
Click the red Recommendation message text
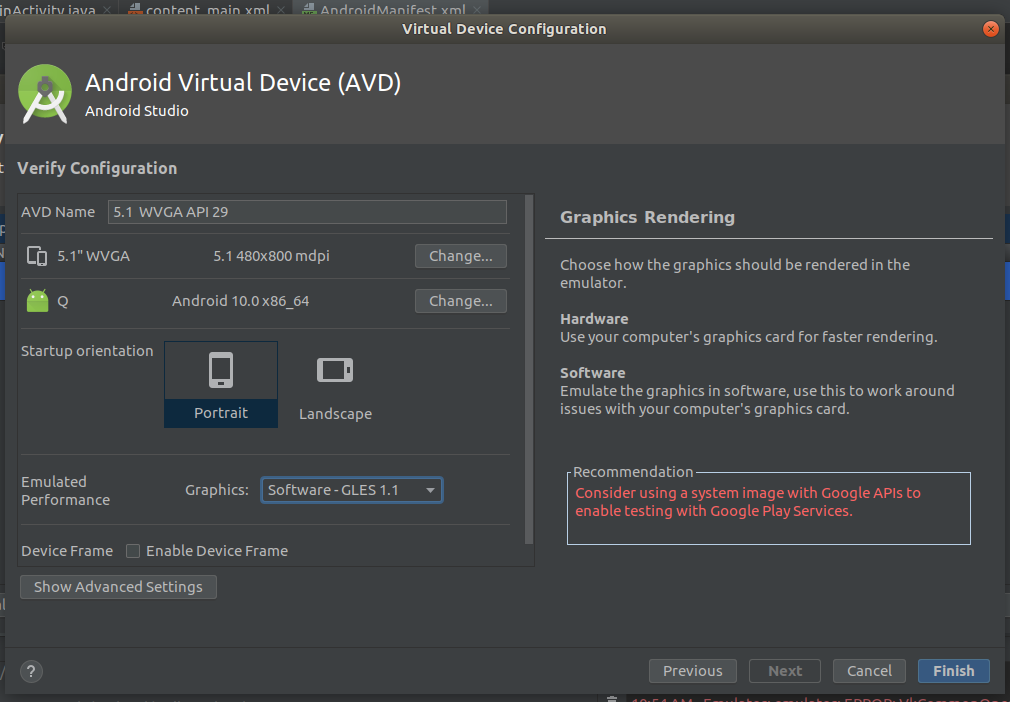point(748,502)
